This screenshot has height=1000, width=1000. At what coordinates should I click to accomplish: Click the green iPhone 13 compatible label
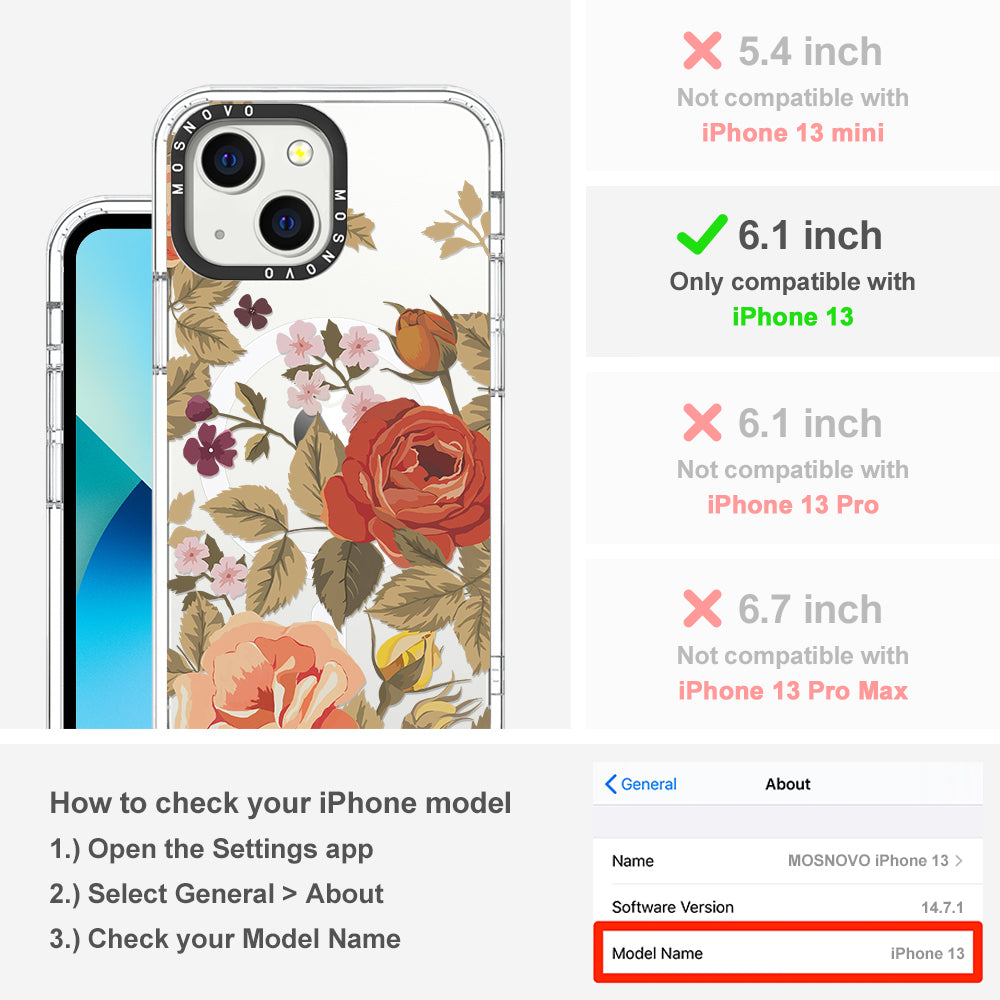click(x=793, y=317)
